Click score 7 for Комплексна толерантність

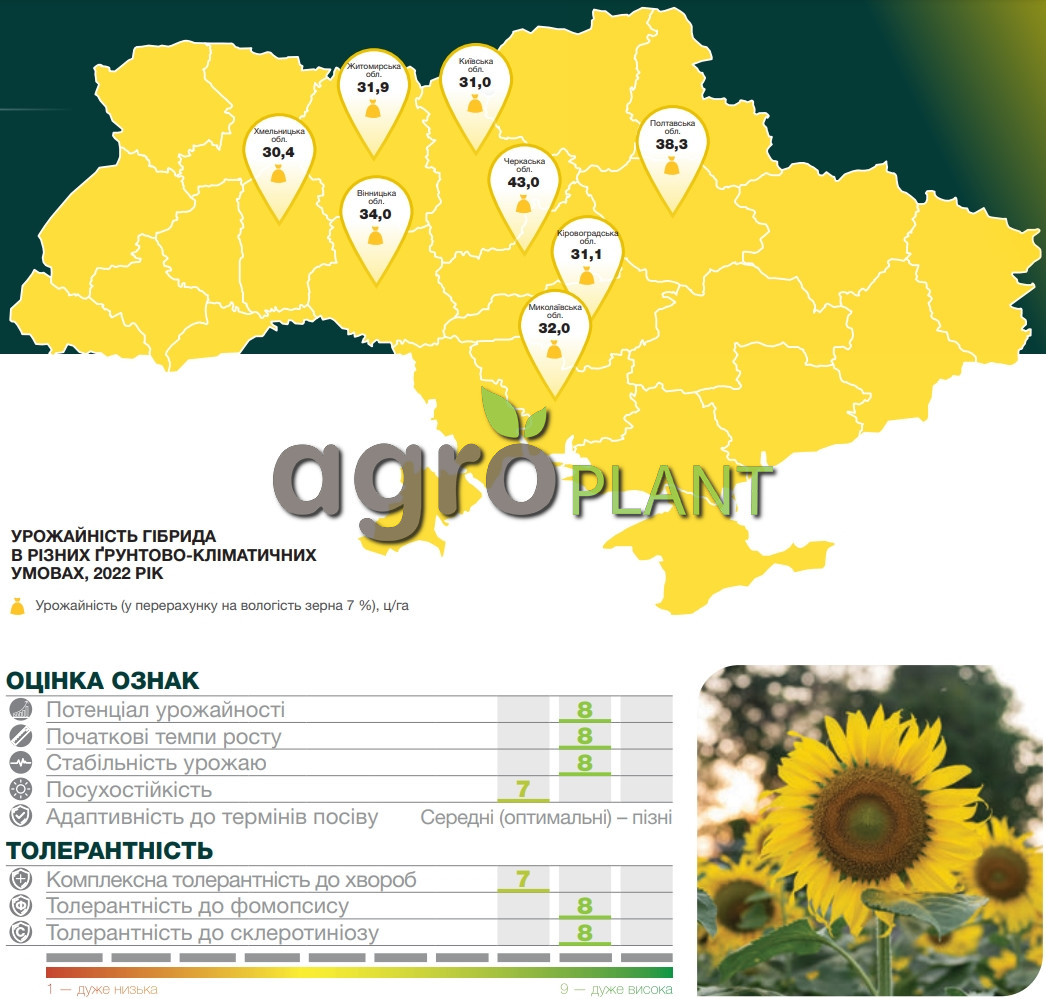[x=523, y=879]
